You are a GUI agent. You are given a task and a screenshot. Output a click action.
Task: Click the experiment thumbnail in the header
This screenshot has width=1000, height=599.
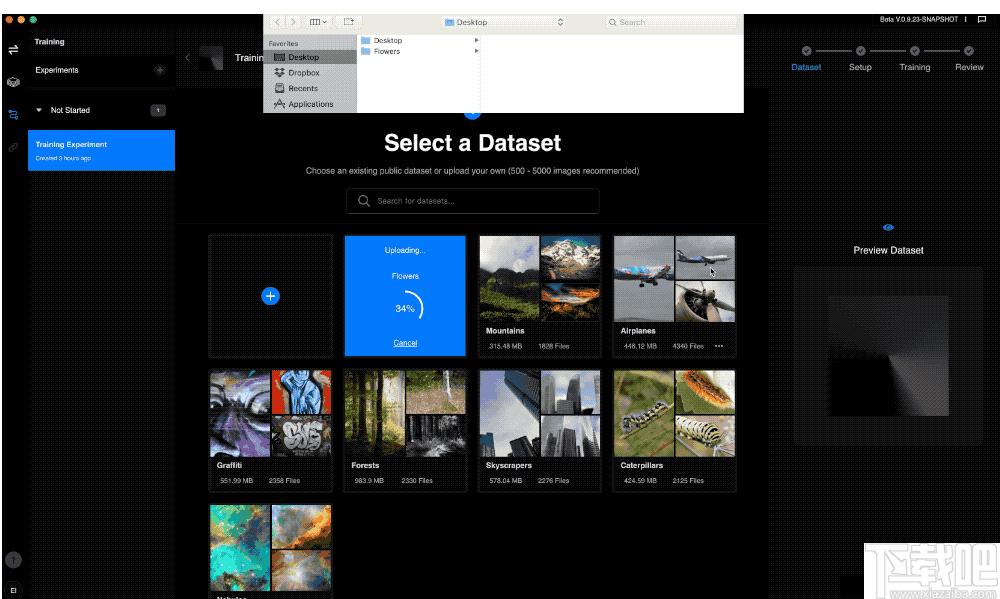pos(211,58)
